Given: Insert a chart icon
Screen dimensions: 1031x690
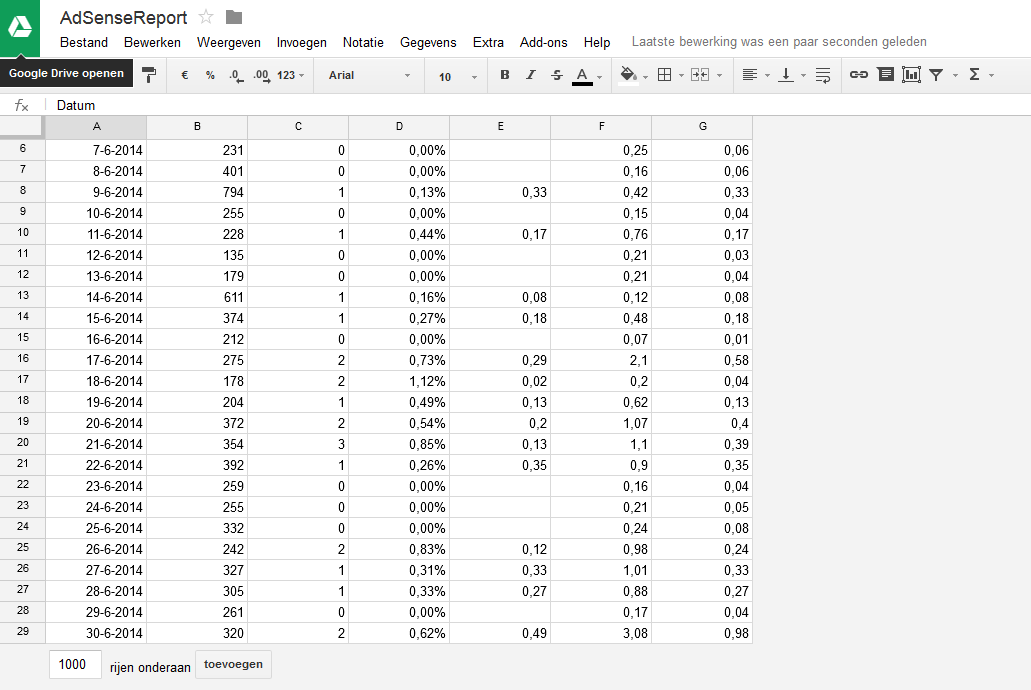Looking at the screenshot, I should (x=911, y=74).
